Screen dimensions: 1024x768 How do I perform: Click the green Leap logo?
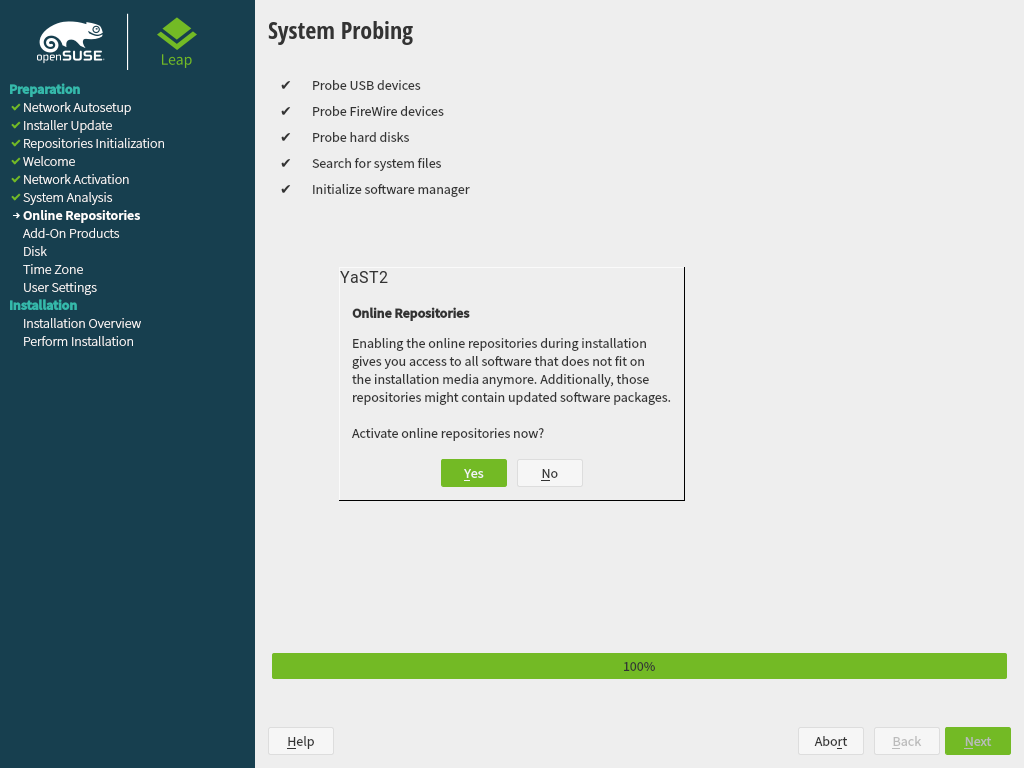176,42
